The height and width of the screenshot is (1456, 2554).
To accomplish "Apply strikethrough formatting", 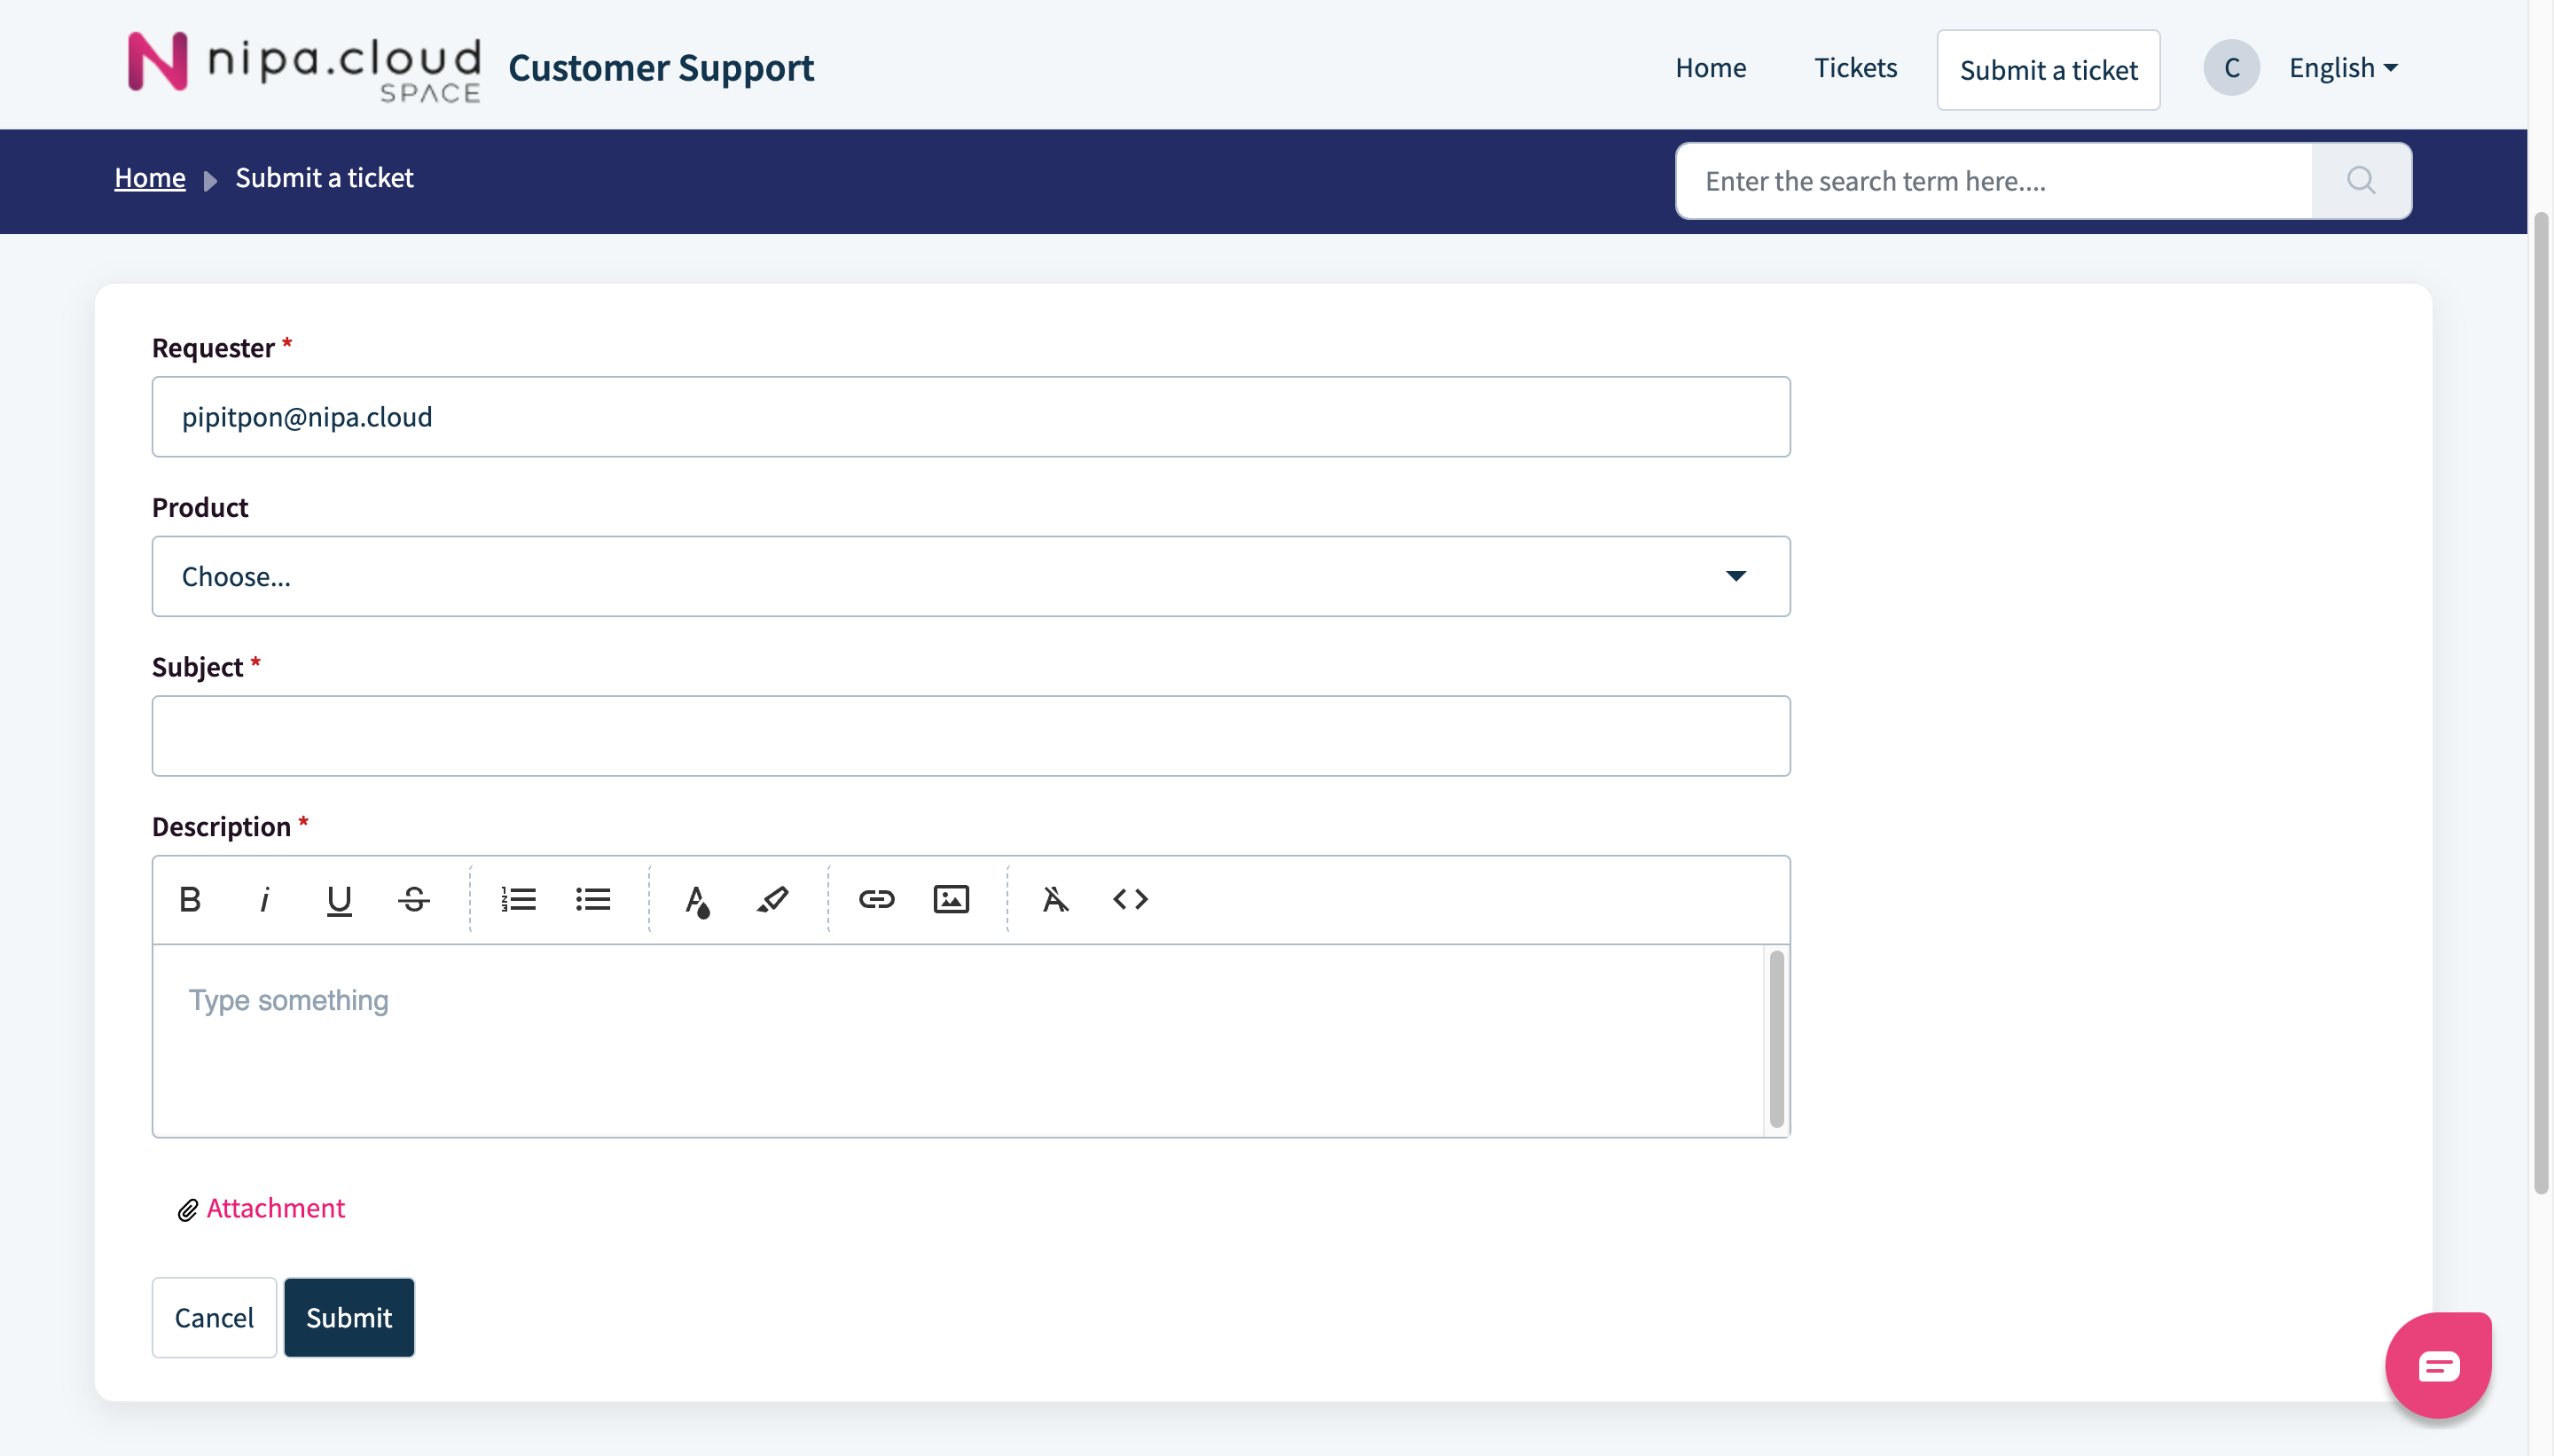I will 414,899.
